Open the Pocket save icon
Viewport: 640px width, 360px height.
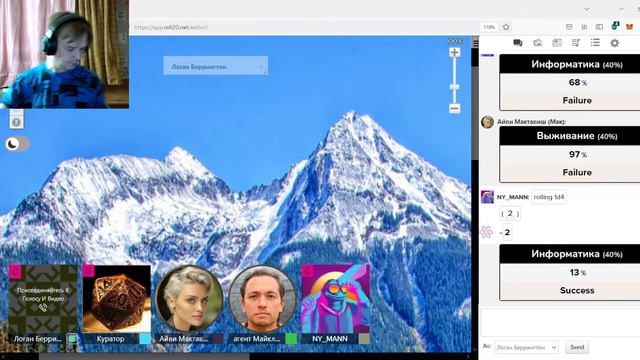click(569, 27)
